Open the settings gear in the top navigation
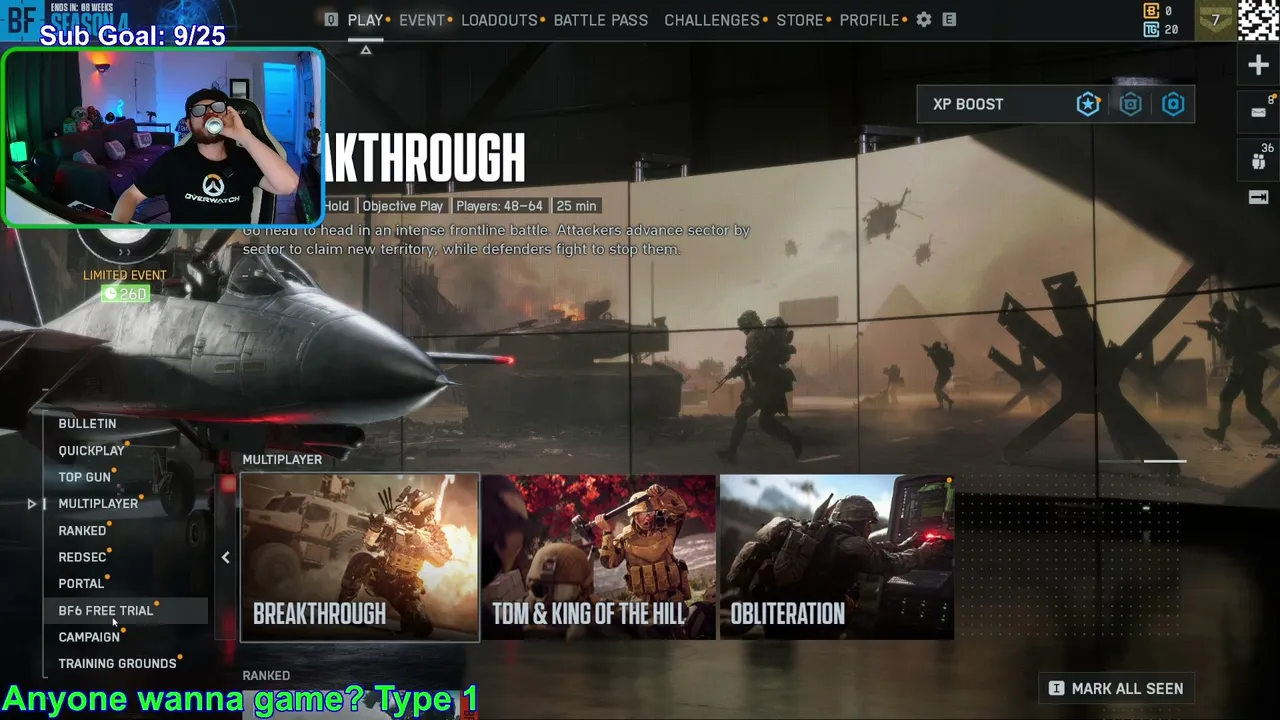1280x720 pixels. click(924, 20)
